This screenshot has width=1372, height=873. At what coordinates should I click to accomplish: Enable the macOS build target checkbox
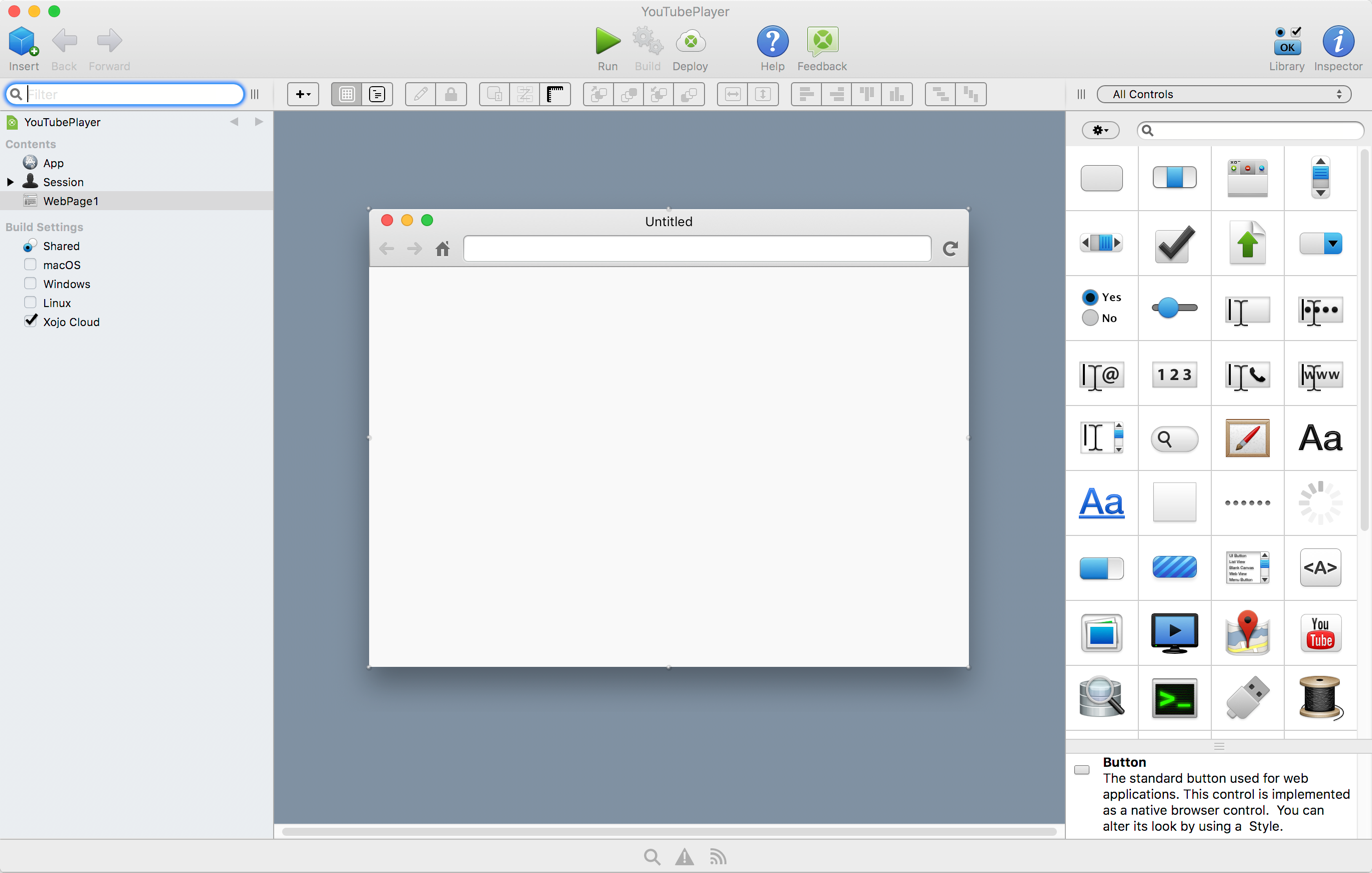tap(30, 265)
